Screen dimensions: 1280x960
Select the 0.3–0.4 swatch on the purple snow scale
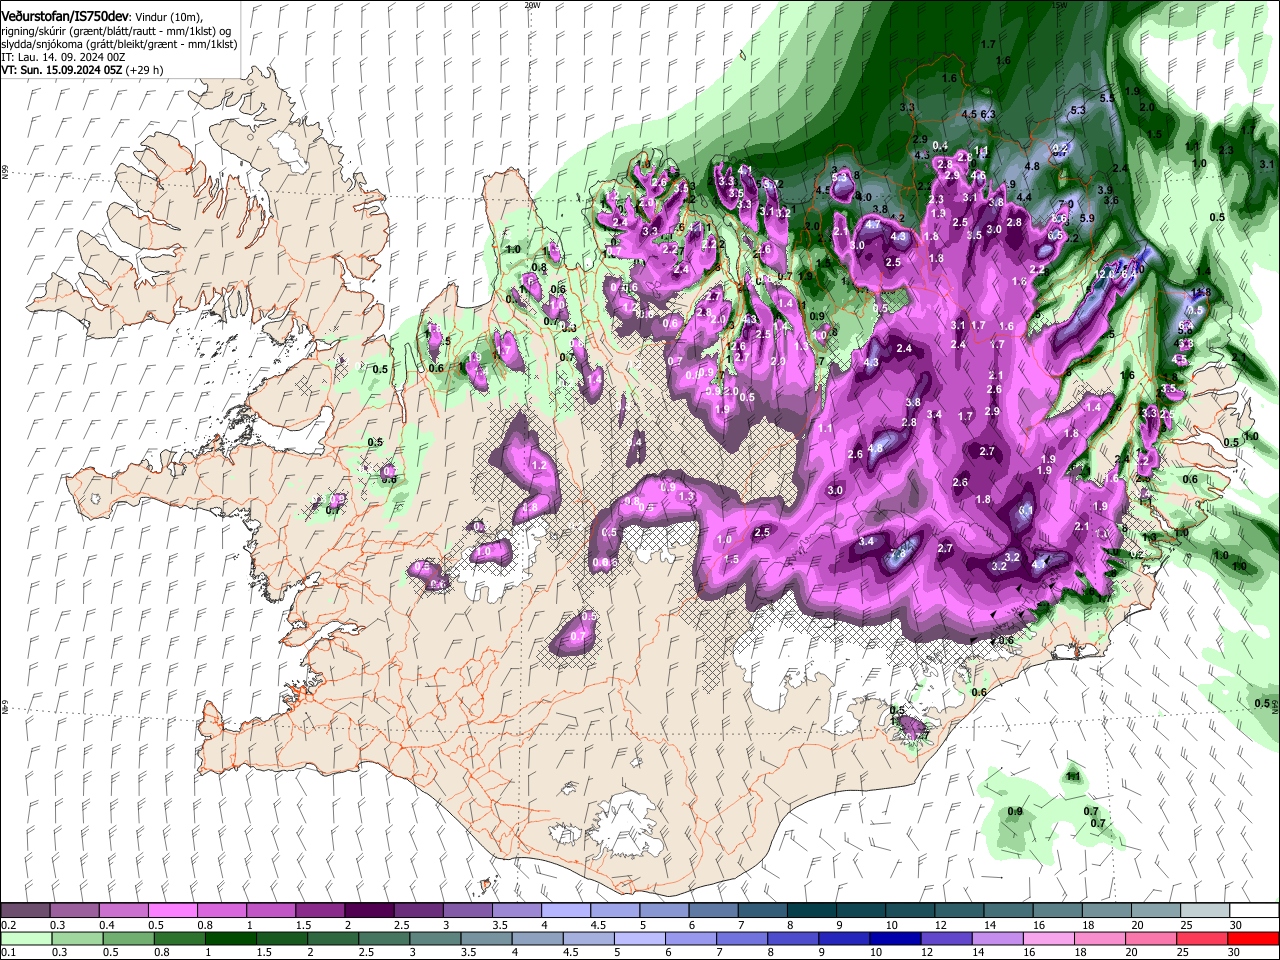point(75,911)
